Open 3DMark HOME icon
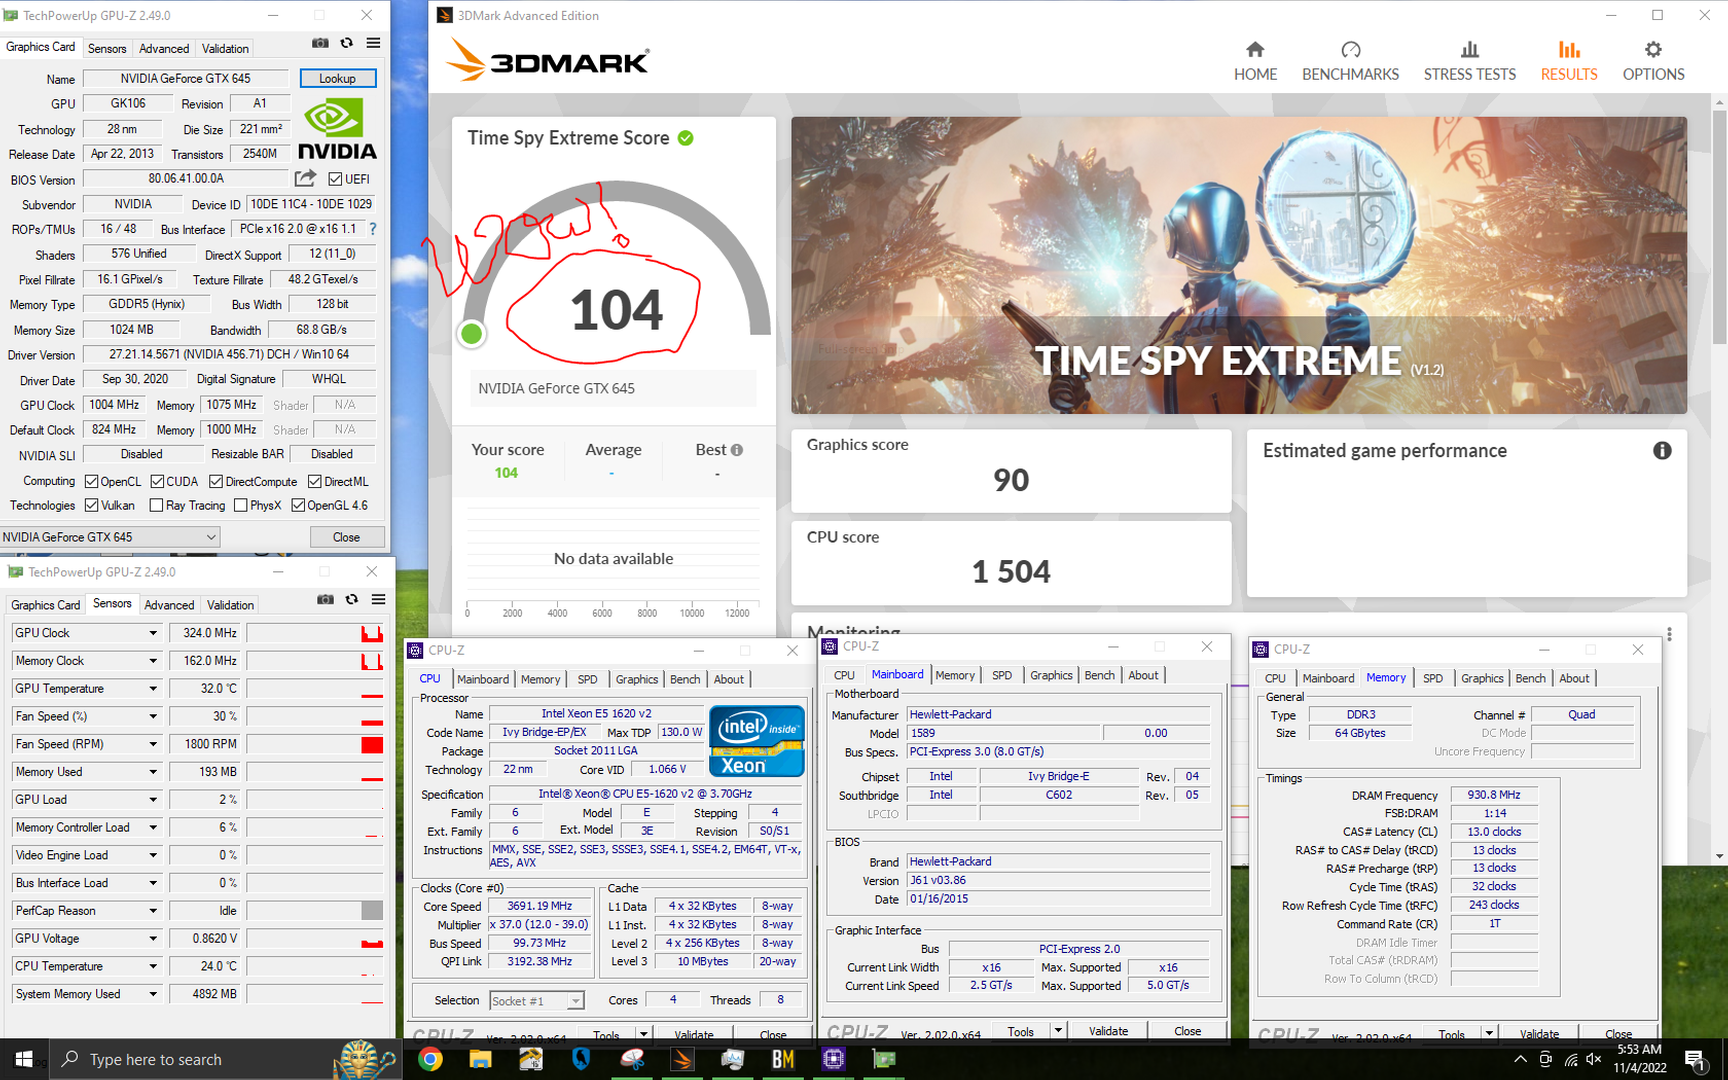 pos(1255,50)
